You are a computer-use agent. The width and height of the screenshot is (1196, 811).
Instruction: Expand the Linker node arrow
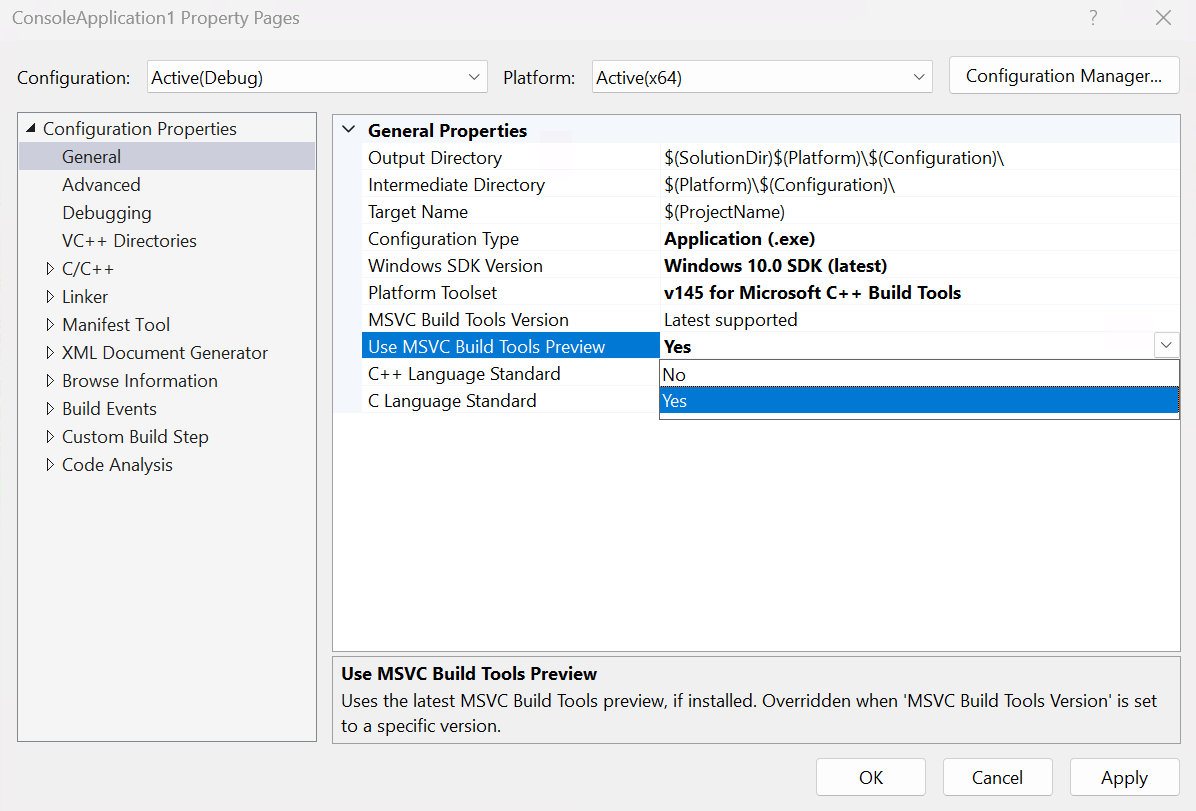[x=50, y=297]
